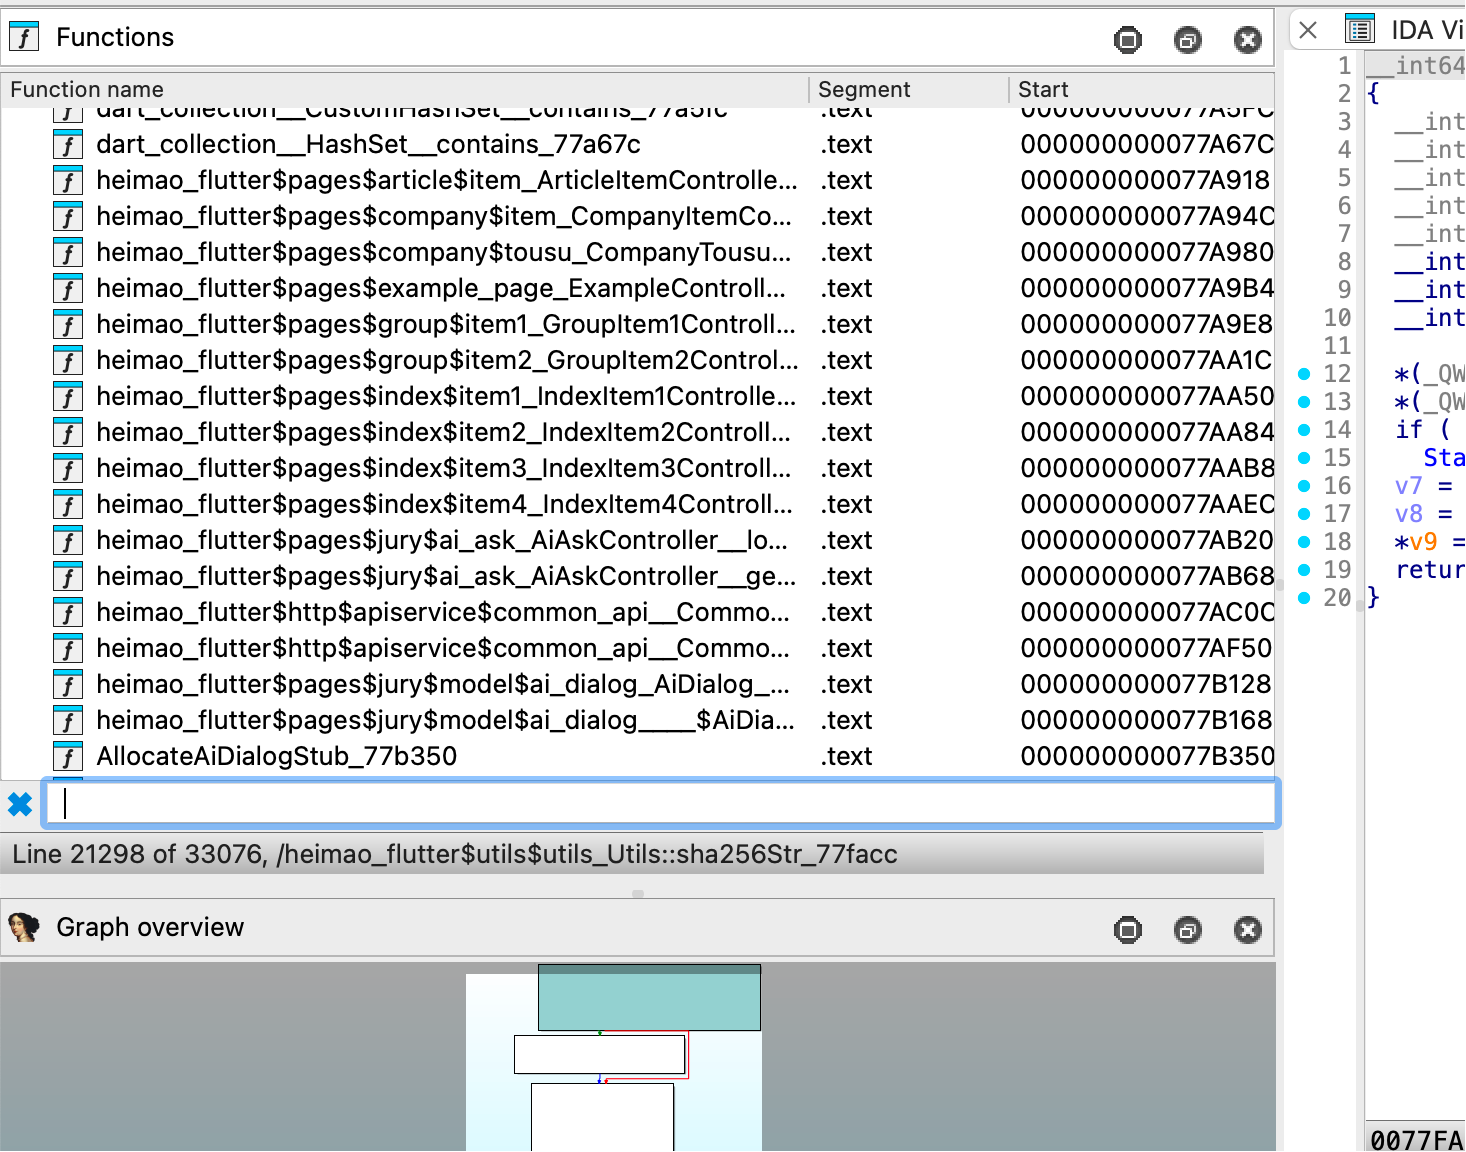
Task: Click the Graph overview restore-window button
Action: pos(1188,930)
